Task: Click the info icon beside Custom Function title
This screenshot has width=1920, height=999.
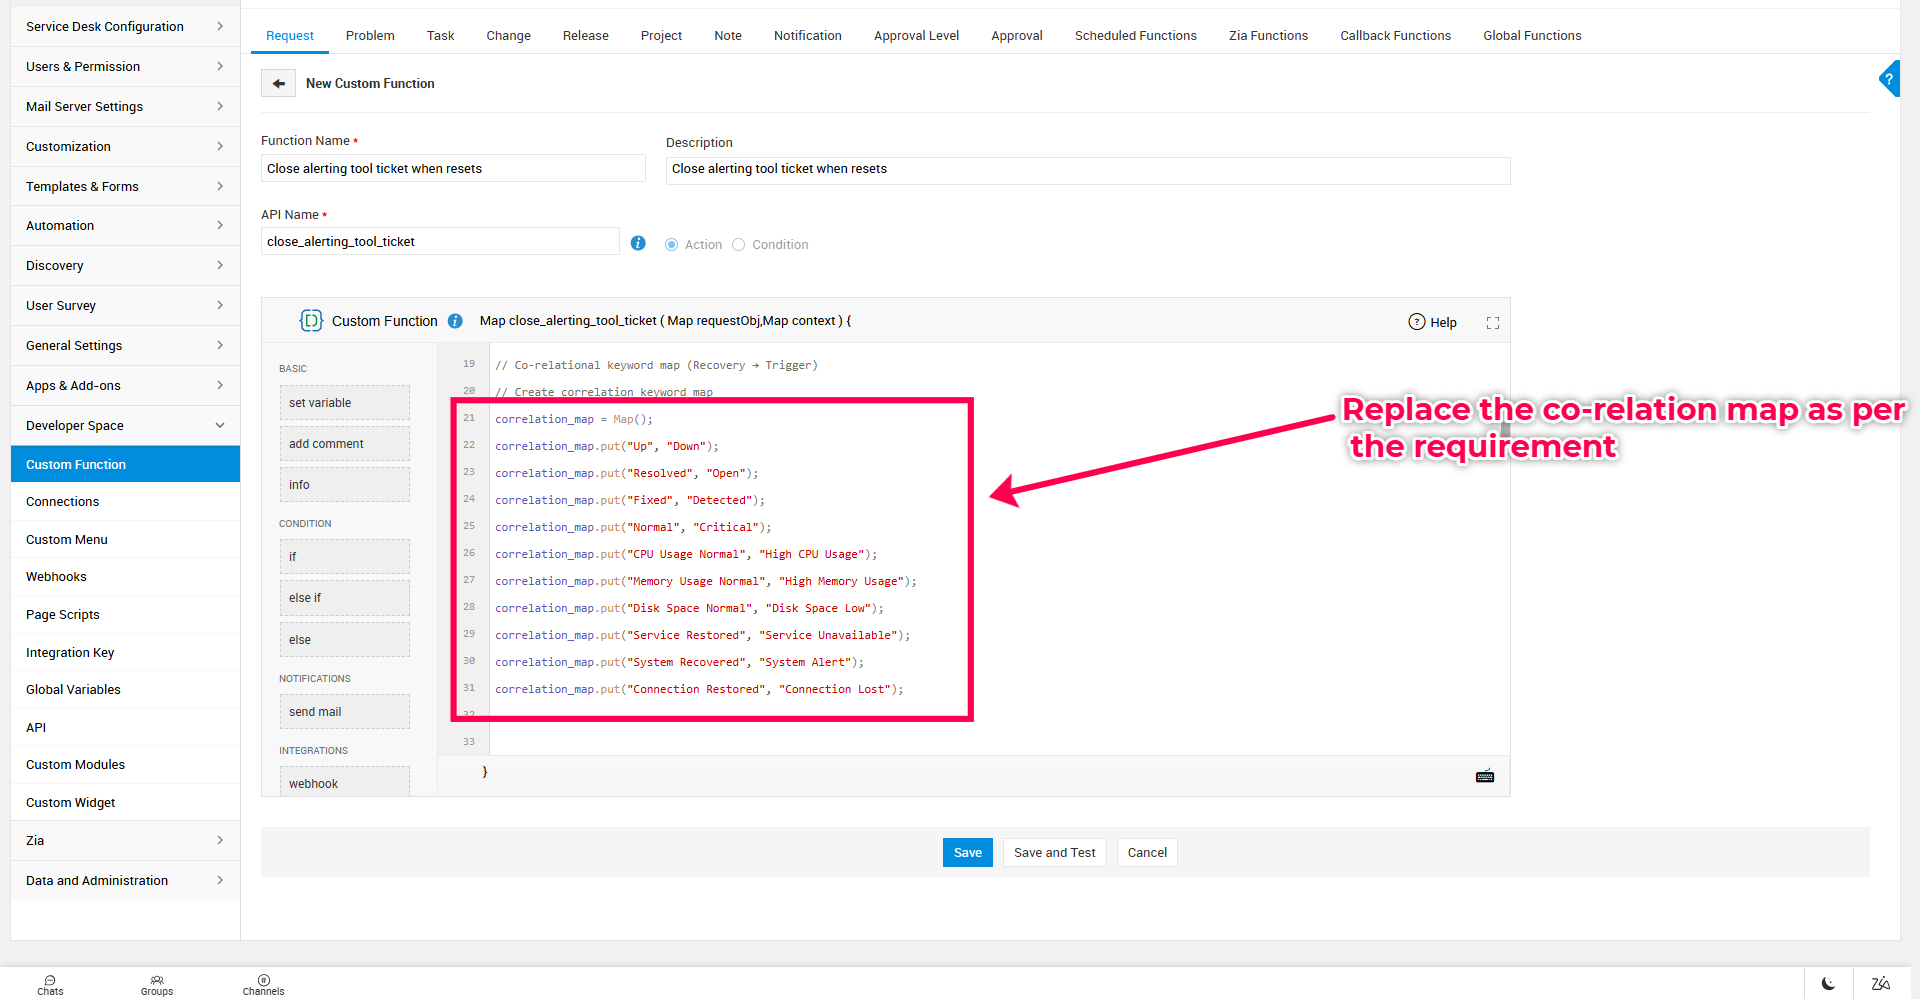Action: pyautogui.click(x=455, y=321)
